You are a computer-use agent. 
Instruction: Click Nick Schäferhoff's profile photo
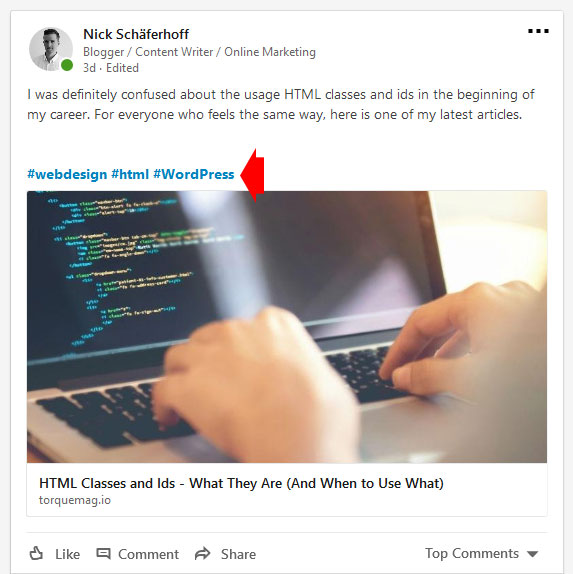pyautogui.click(x=51, y=49)
